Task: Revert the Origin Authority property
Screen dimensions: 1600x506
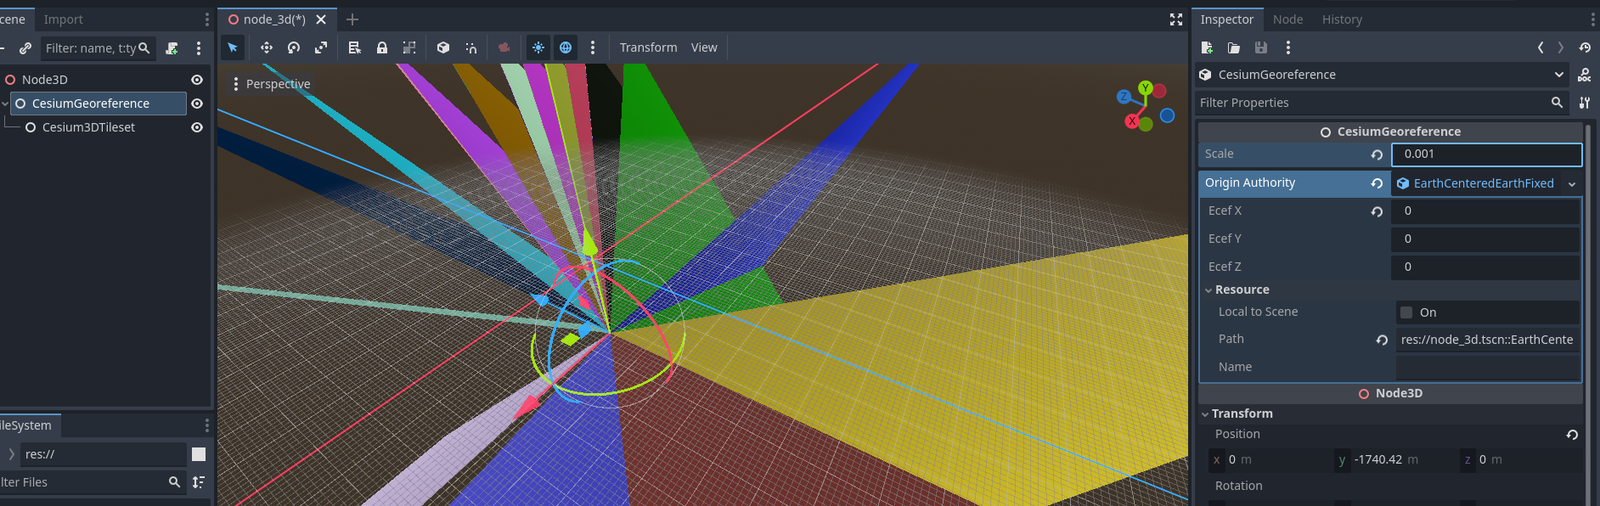Action: tap(1377, 183)
